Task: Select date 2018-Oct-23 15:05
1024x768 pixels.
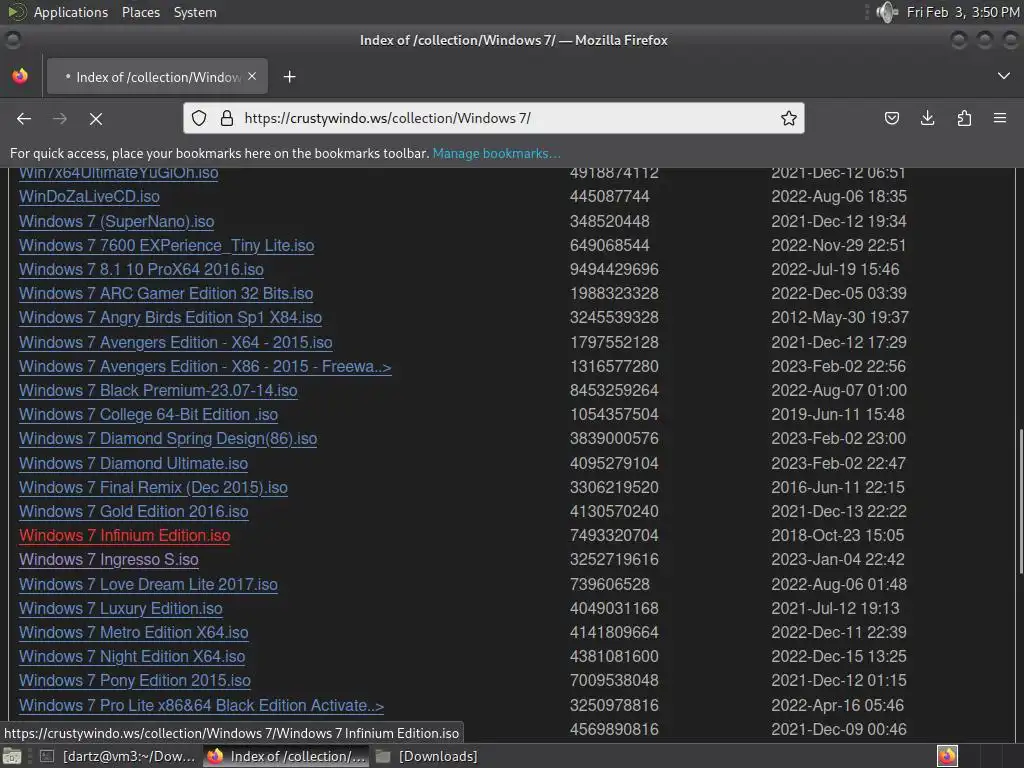Action: pyautogui.click(x=837, y=536)
